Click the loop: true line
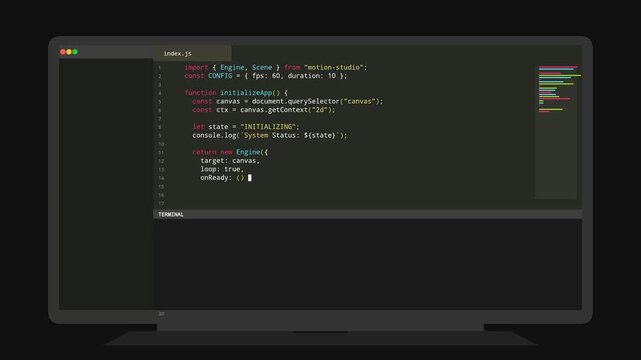The image size is (641, 360). click(x=222, y=169)
